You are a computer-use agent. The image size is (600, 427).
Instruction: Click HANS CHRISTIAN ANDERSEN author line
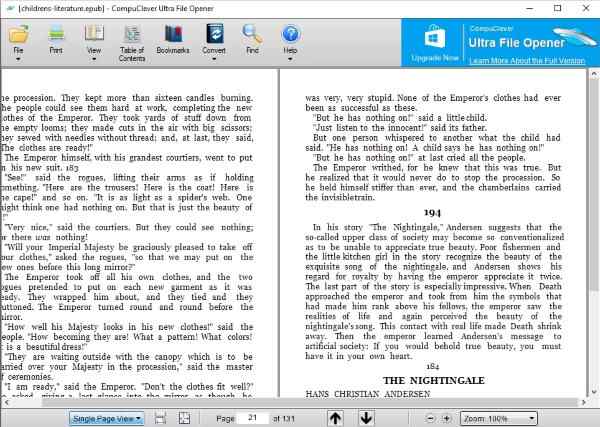(x=368, y=394)
